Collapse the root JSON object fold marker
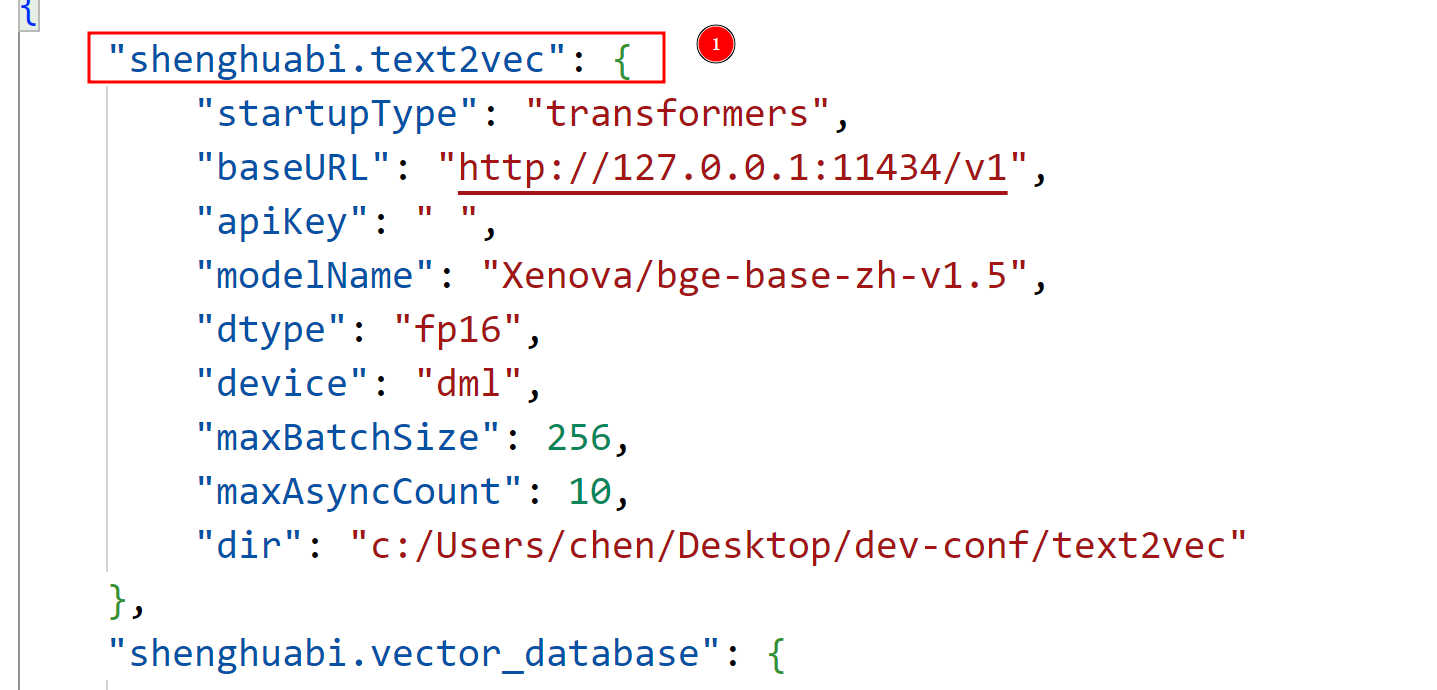The width and height of the screenshot is (1437, 690). (x=28, y=14)
